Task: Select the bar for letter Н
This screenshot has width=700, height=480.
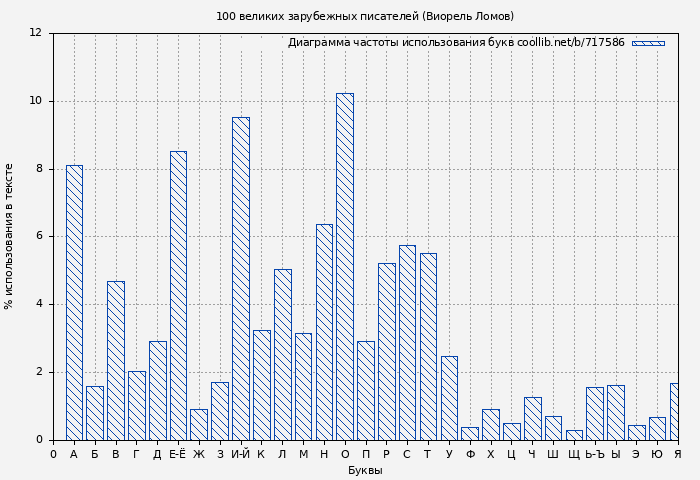Action: pyautogui.click(x=324, y=332)
